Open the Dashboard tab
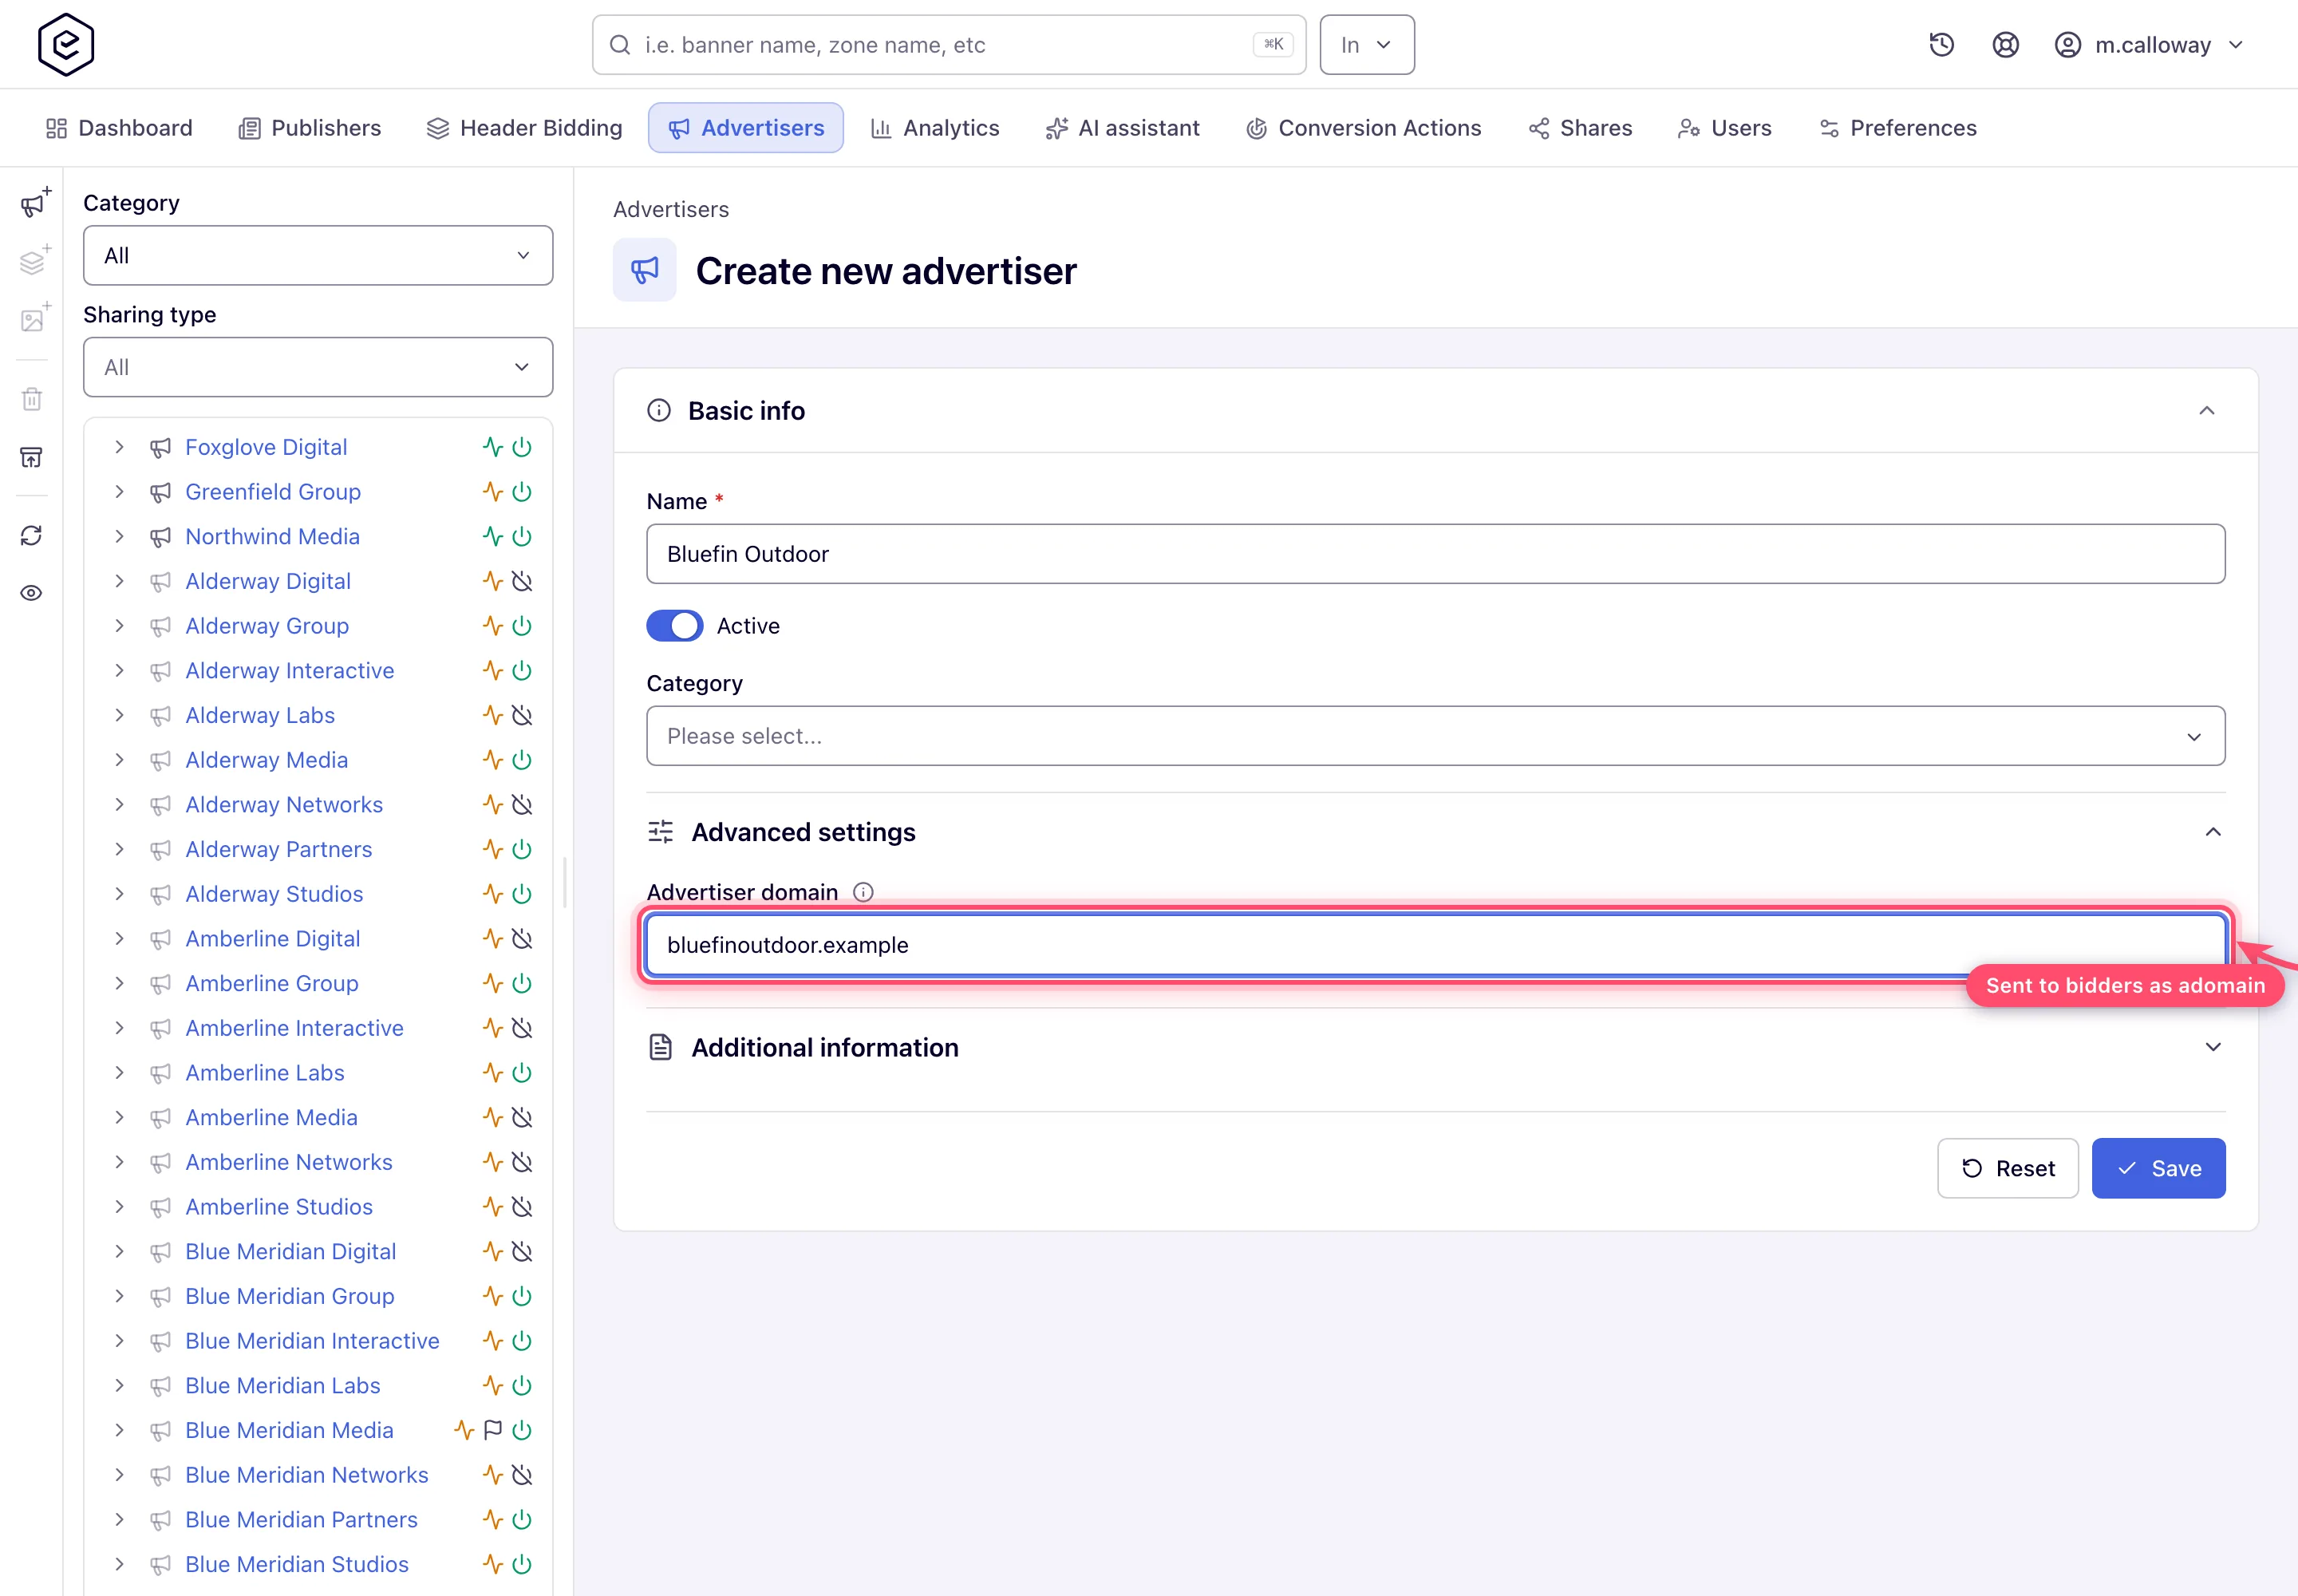The image size is (2298, 1596). point(119,128)
